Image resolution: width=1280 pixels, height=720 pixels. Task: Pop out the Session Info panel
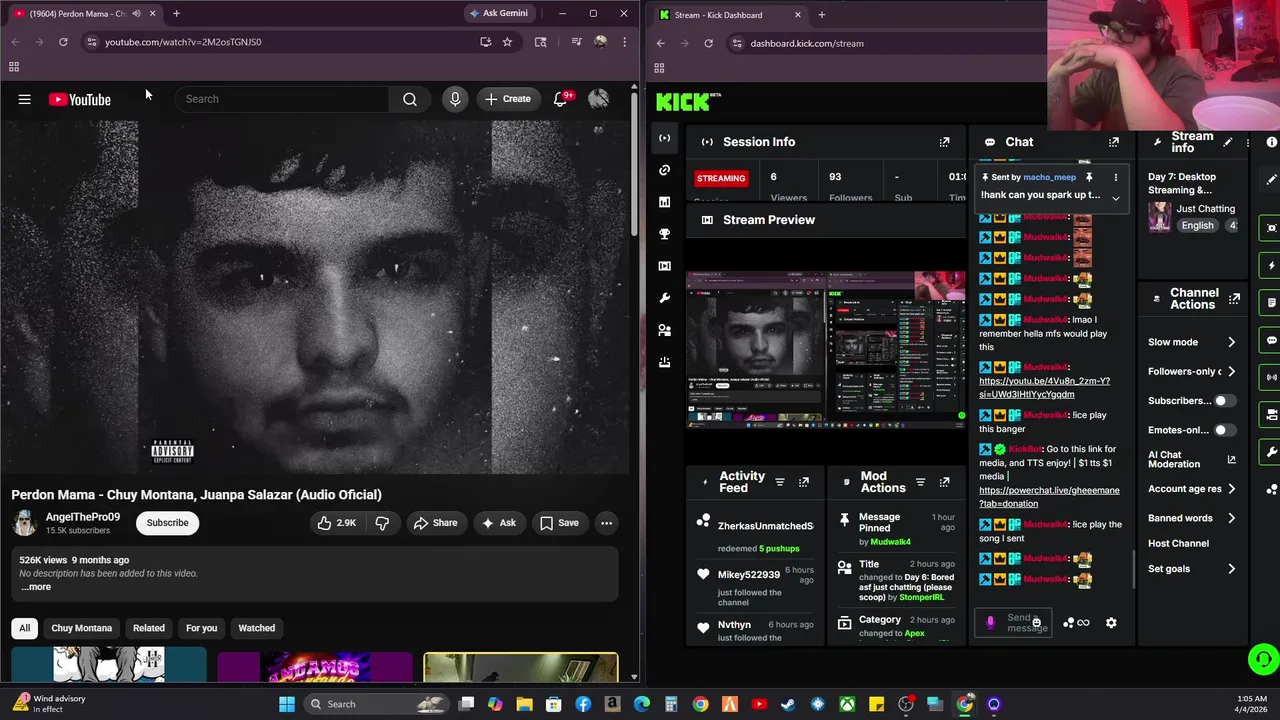(x=944, y=142)
